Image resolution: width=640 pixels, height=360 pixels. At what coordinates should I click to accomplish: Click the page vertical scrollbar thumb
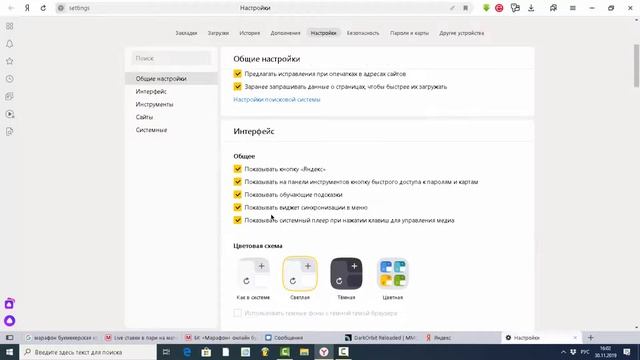[636, 65]
